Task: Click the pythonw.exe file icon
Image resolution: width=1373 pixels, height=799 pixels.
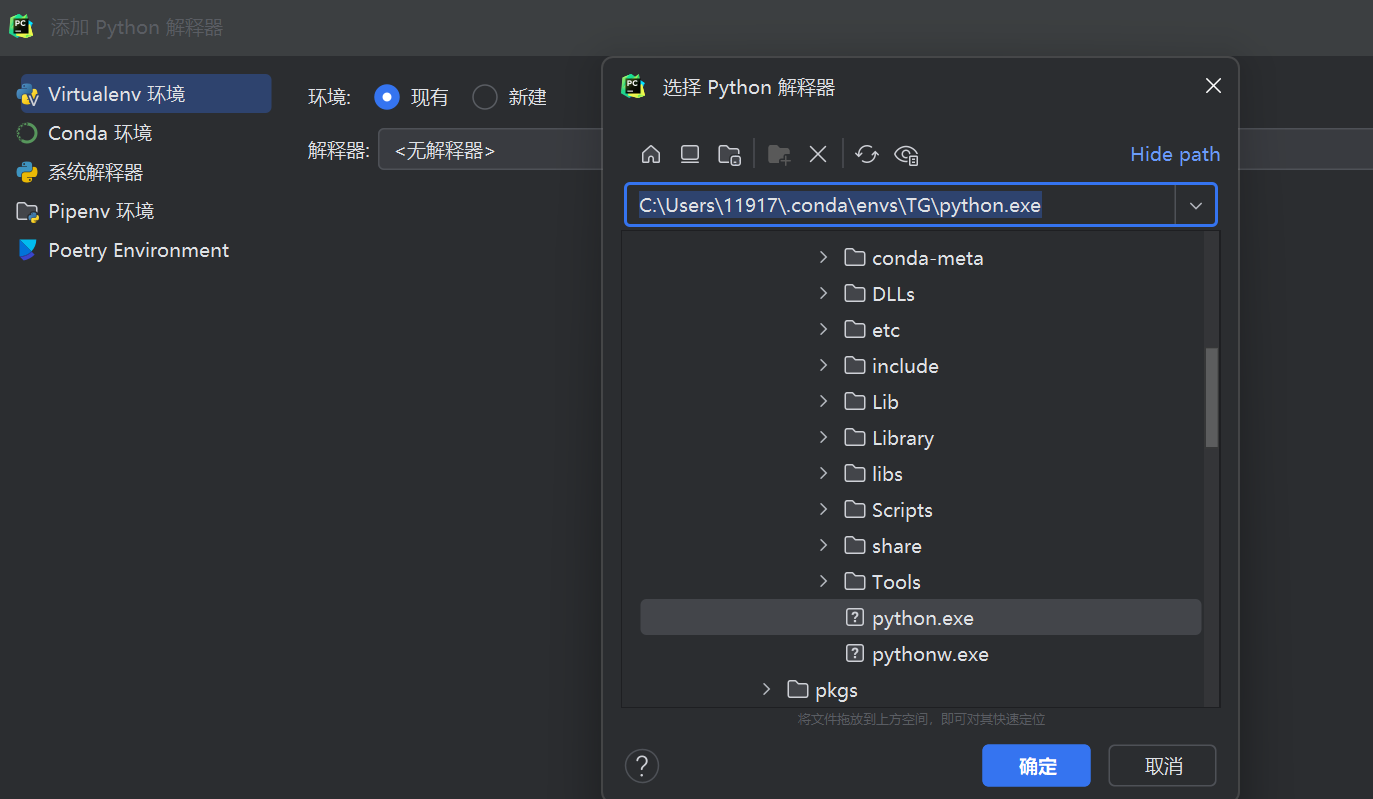Action: (854, 654)
